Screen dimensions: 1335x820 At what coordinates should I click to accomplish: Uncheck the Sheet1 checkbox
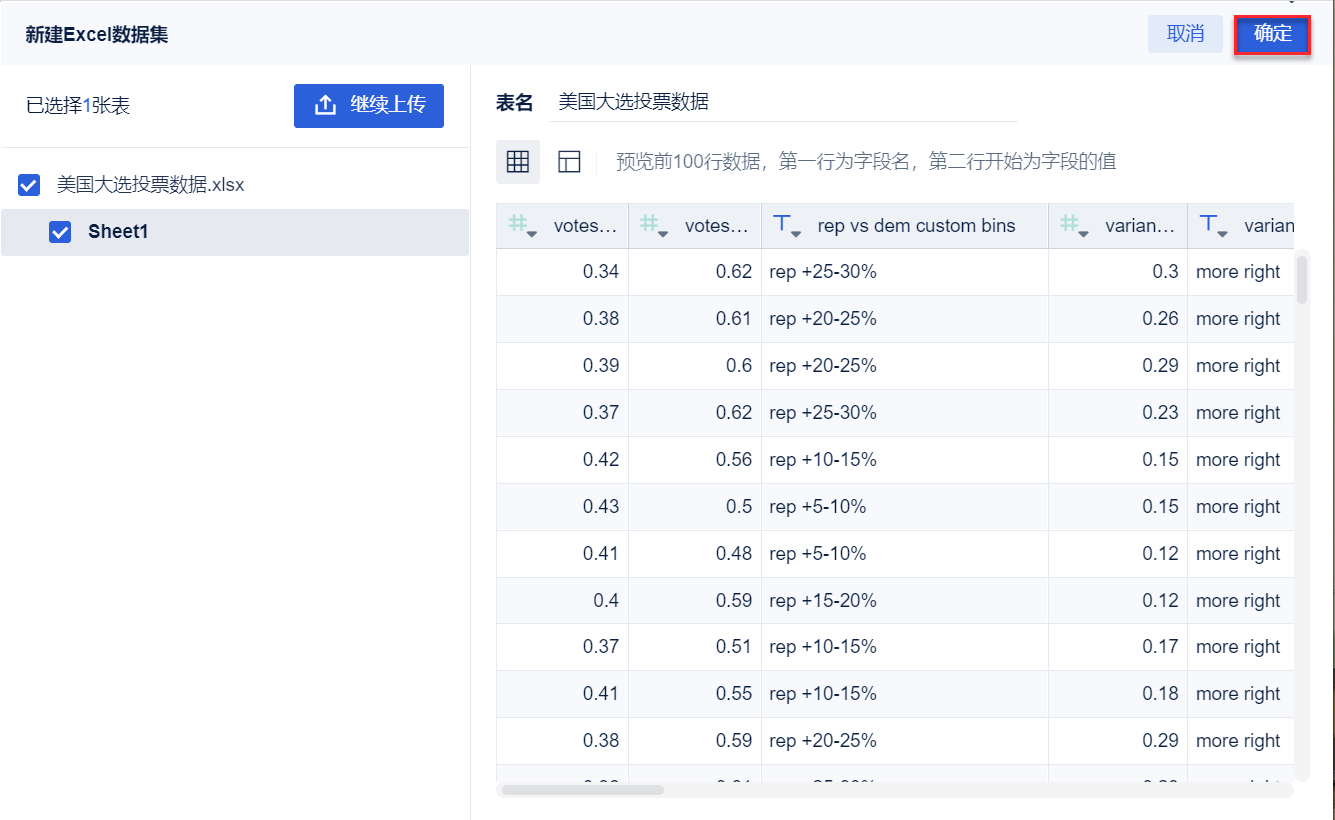[61, 232]
